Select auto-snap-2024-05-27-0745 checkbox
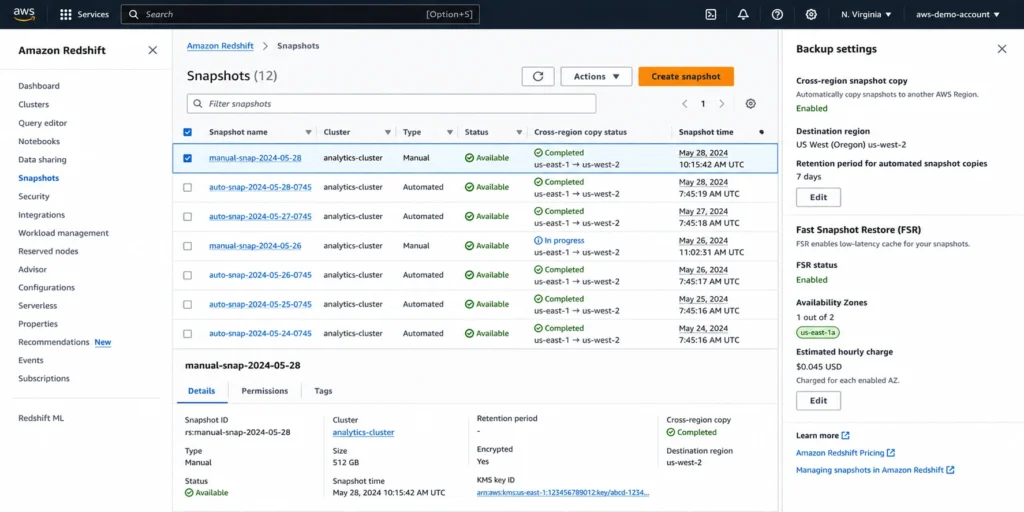1024x512 pixels. click(187, 217)
